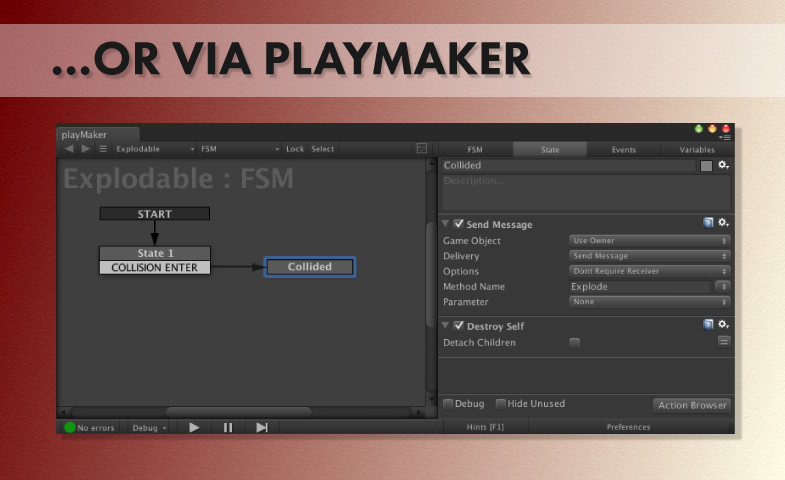Switch to the Variables tab
The height and width of the screenshot is (480, 785).
click(697, 149)
